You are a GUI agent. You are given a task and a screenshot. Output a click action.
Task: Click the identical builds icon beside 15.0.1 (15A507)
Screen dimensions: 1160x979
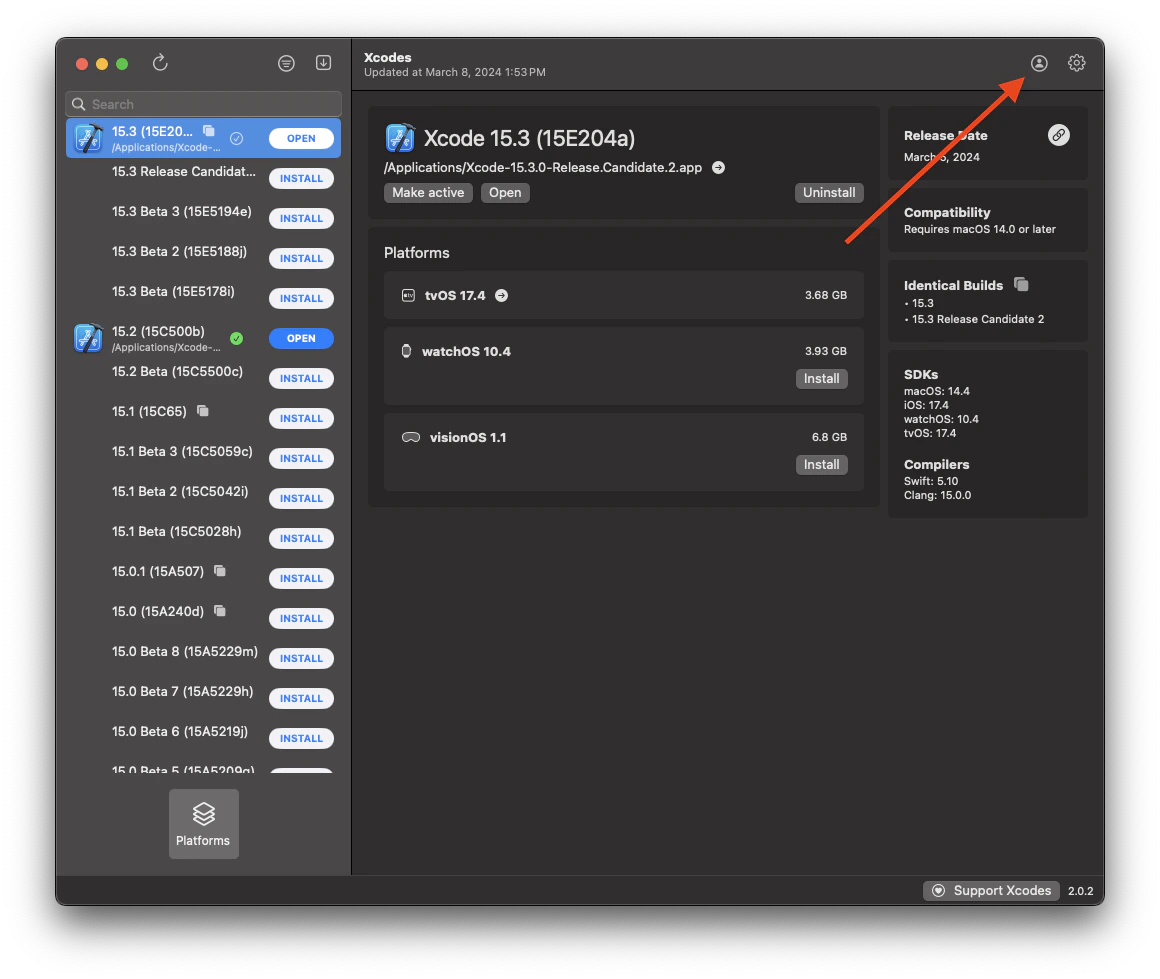[x=220, y=571]
